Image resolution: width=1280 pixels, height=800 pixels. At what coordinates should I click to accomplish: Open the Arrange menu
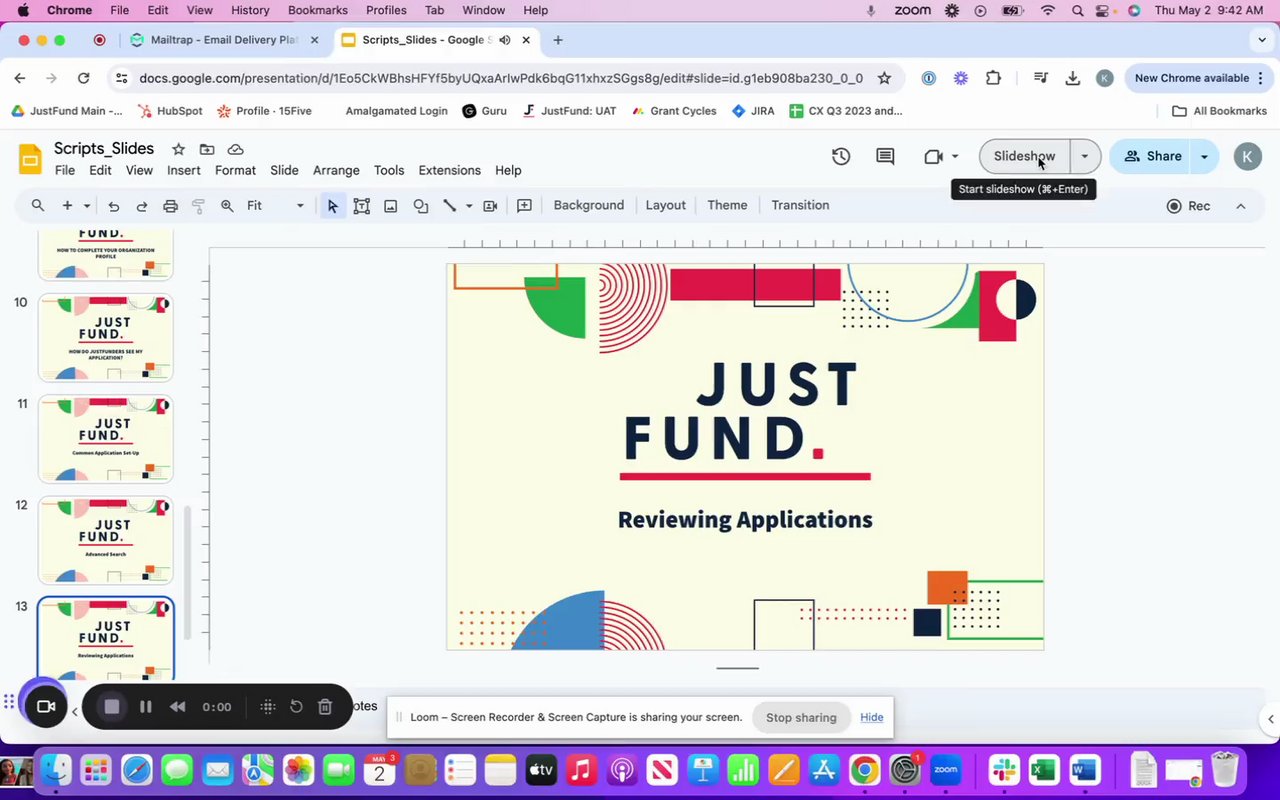(336, 170)
